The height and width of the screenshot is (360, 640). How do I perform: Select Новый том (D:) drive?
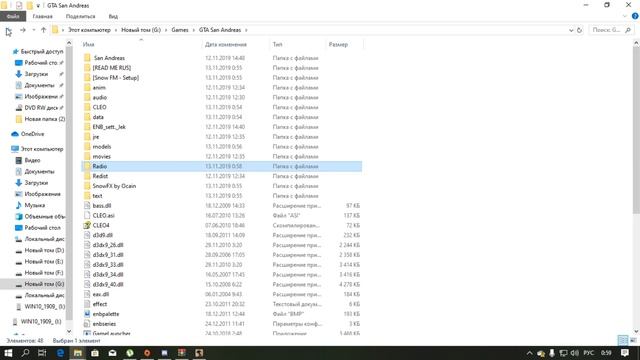click(44, 250)
